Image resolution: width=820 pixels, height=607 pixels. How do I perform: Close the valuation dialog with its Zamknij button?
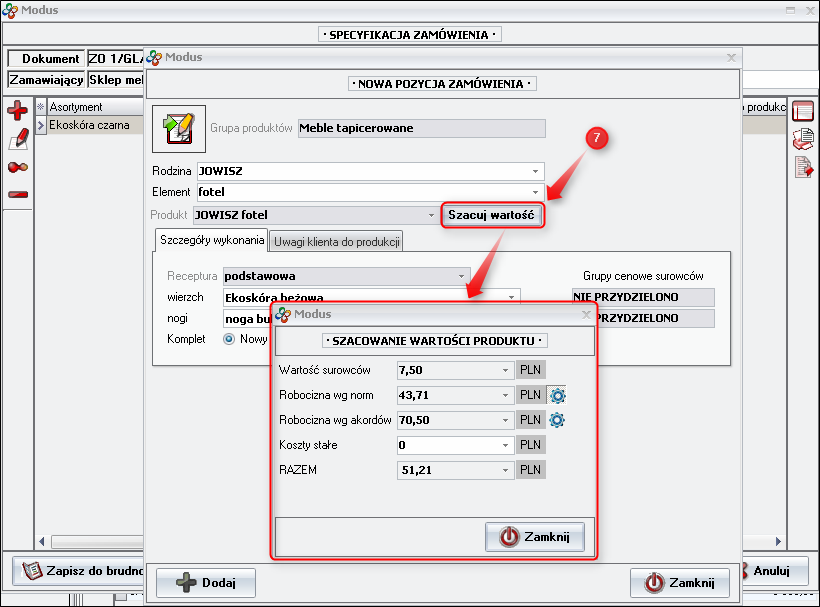click(534, 537)
